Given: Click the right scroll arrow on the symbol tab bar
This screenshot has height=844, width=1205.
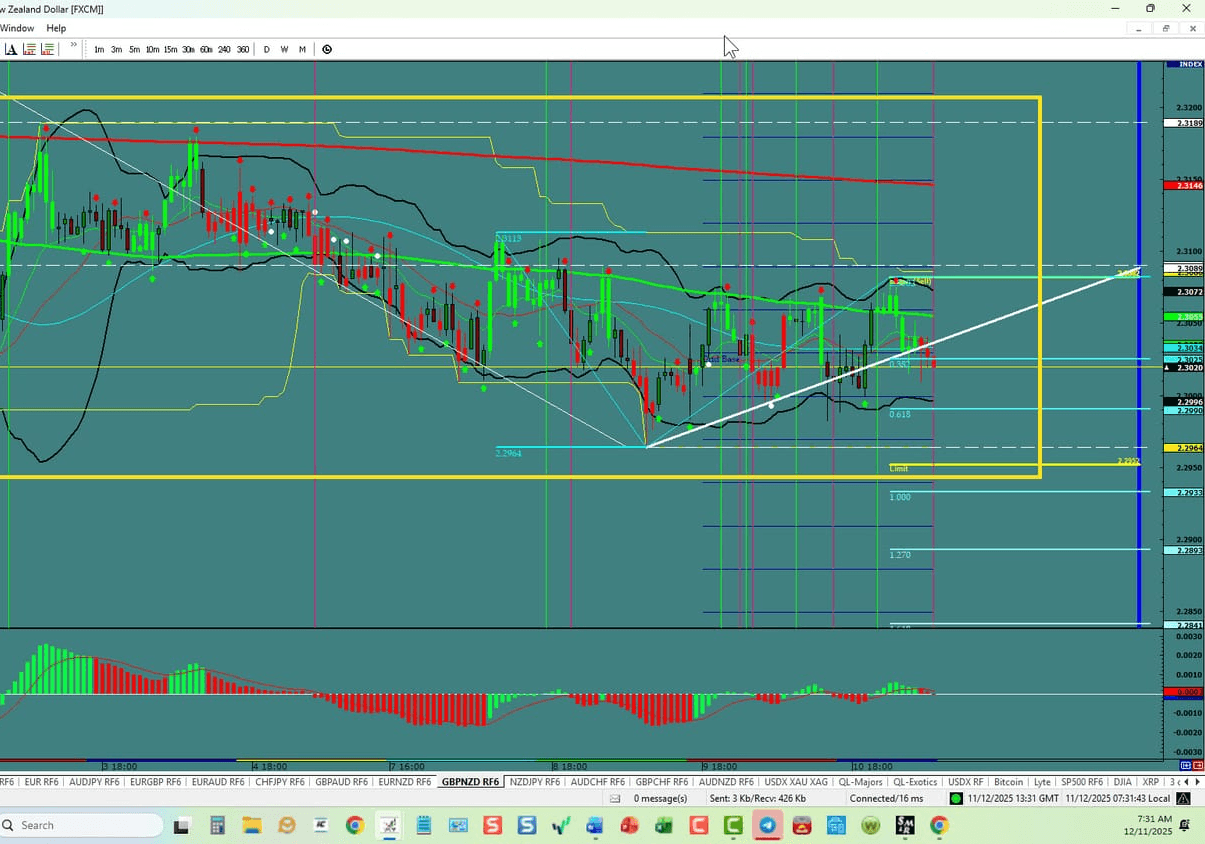Looking at the screenshot, I should [1196, 782].
